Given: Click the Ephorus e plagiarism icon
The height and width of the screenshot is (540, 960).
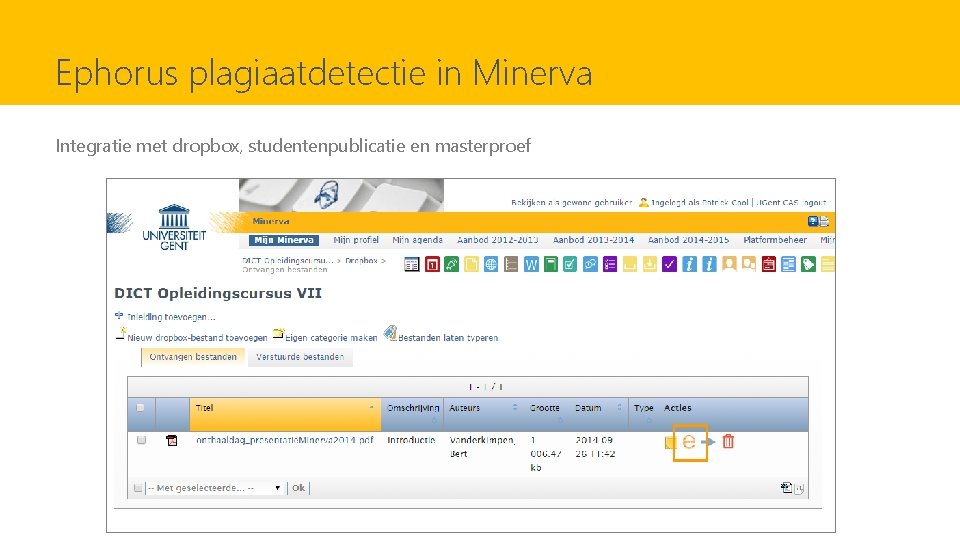Looking at the screenshot, I should click(x=689, y=442).
